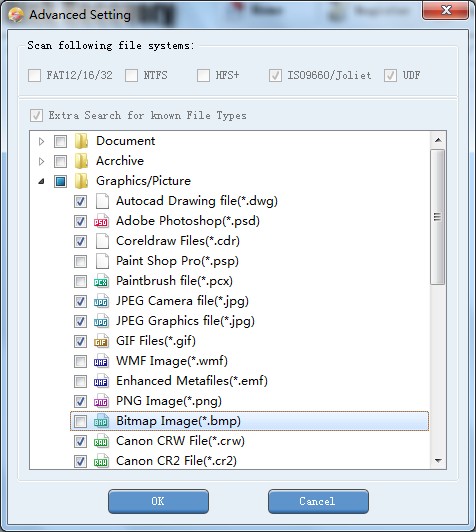The width and height of the screenshot is (476, 532).
Task: Click the JPEG Camera file icon
Action: pos(101,301)
